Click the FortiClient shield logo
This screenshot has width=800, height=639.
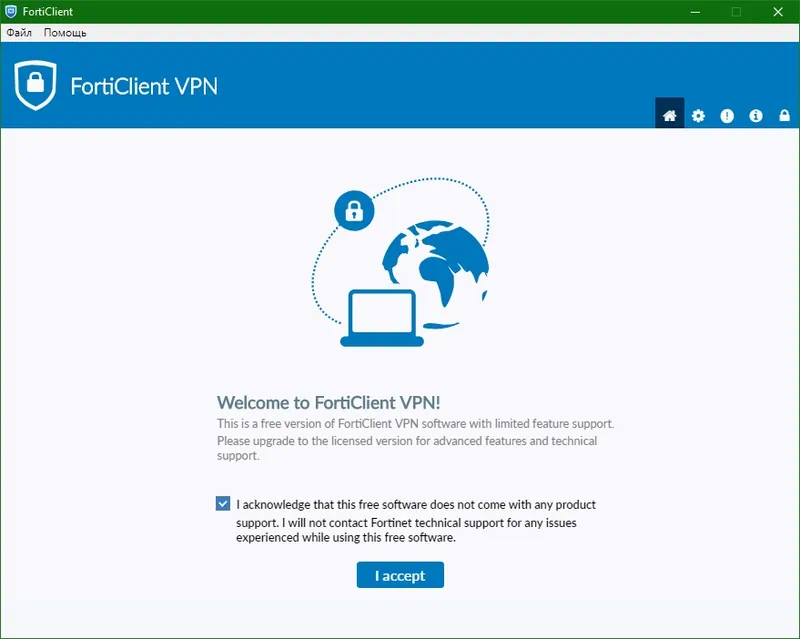(x=36, y=87)
